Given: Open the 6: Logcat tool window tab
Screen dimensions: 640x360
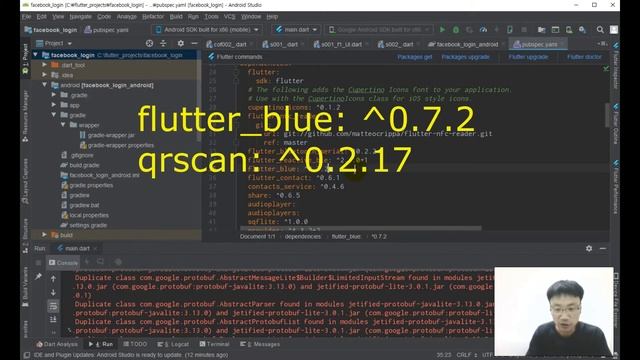Looking at the screenshot, I should tap(173, 344).
